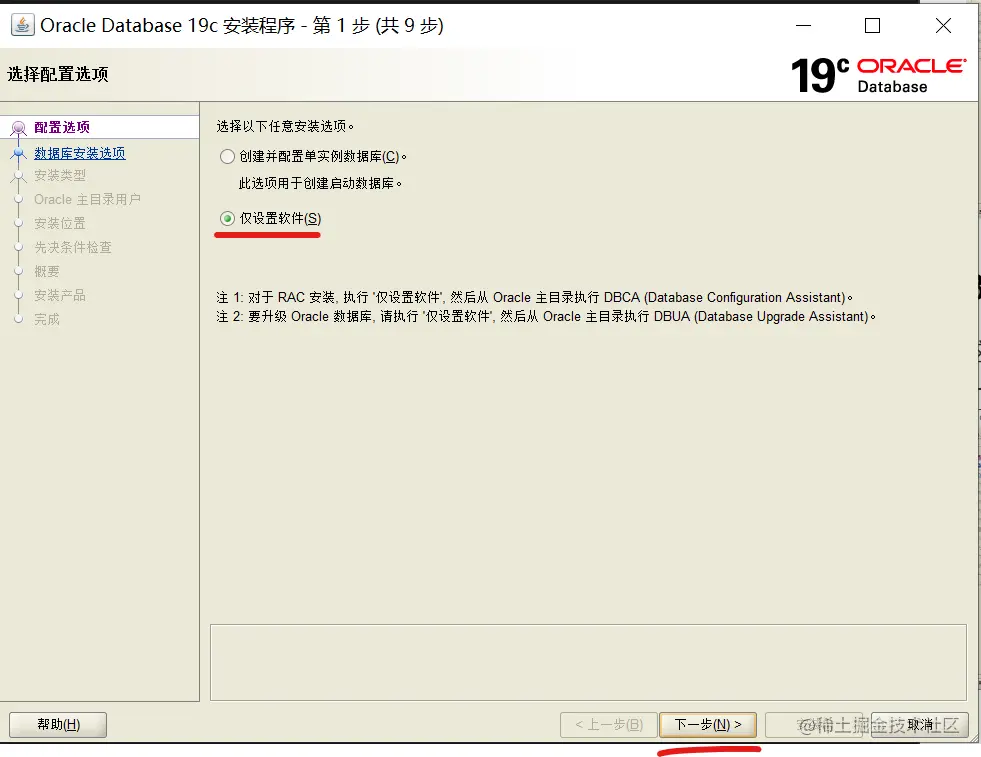Click the 选择以下任意安装选项 heading text
Image resolution: width=981 pixels, height=757 pixels.
point(285,126)
